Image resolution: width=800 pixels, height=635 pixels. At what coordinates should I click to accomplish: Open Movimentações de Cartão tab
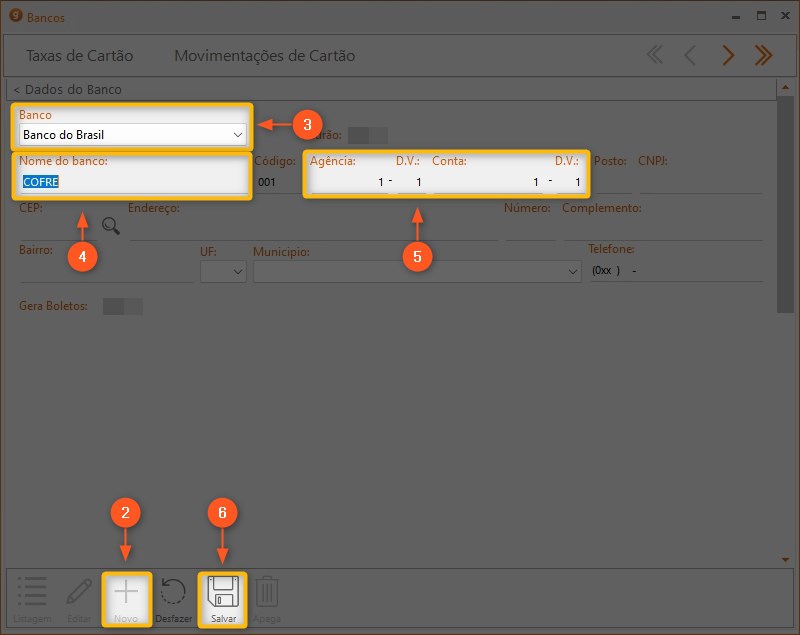[x=264, y=56]
